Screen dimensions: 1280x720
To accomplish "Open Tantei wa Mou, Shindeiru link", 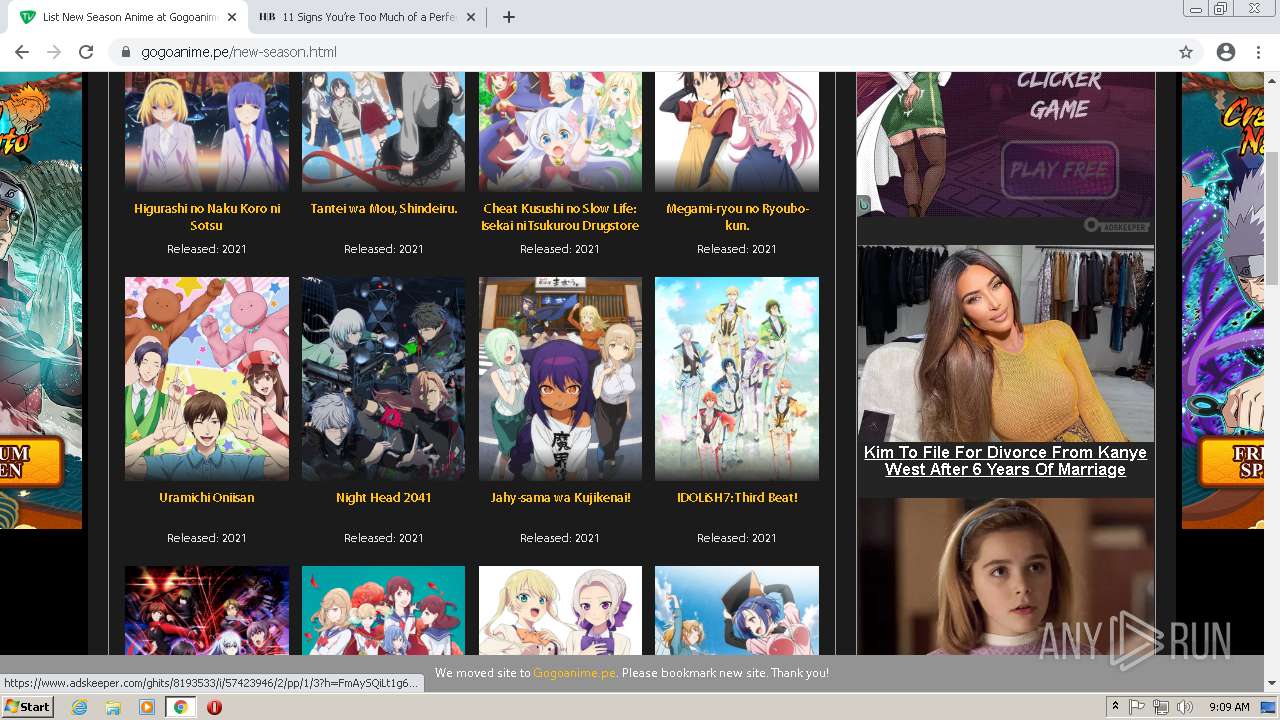I will click(x=384, y=208).
